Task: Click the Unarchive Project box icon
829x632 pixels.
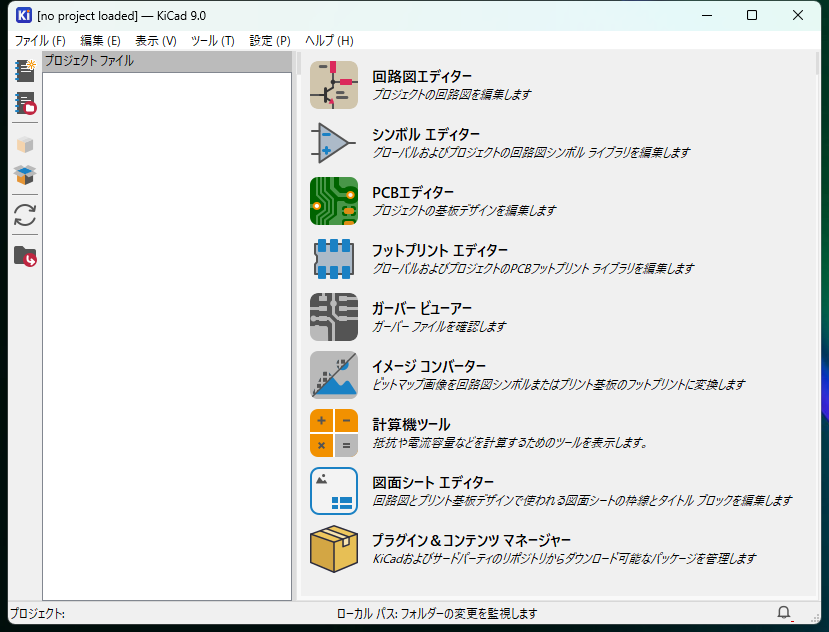Action: pyautogui.click(x=25, y=175)
